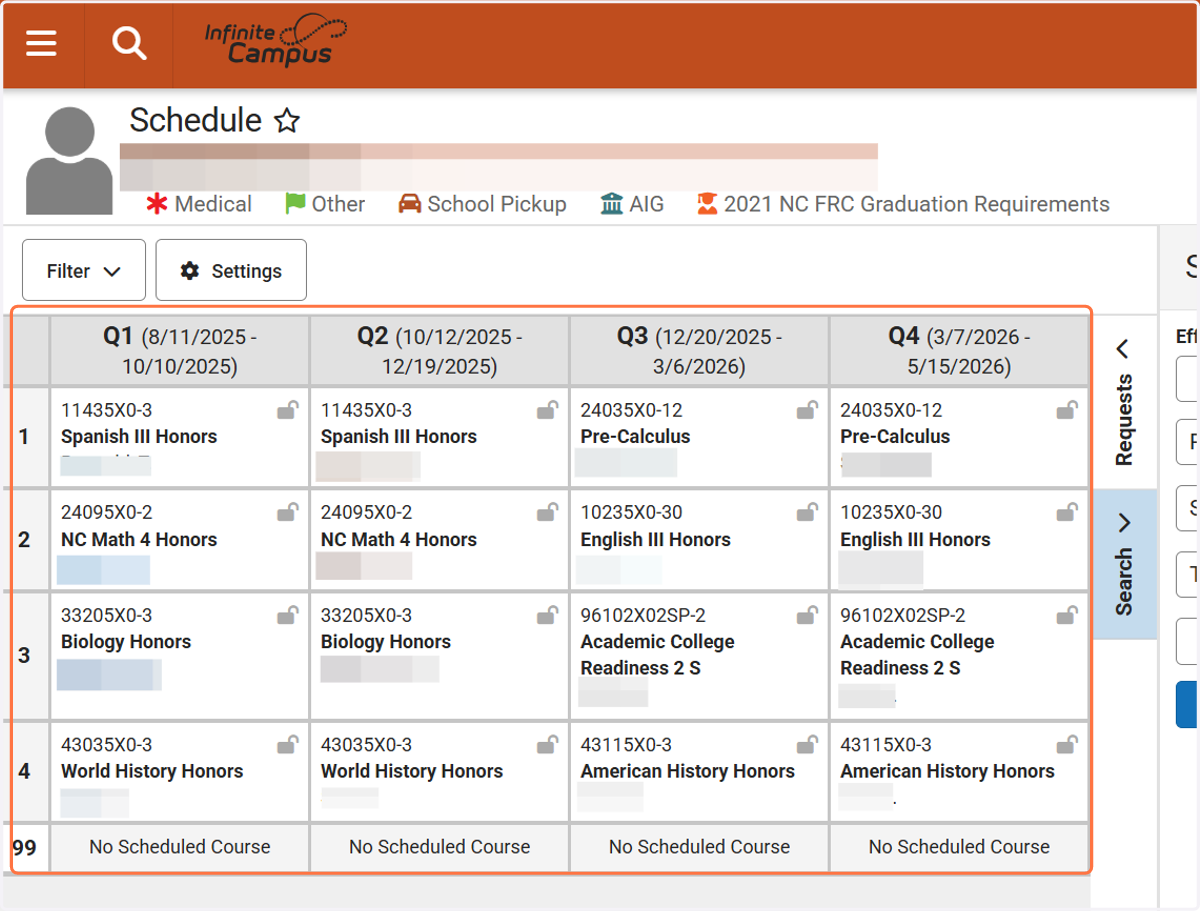This screenshot has width=1200, height=911.
Task: Click the Infinite Campus logo
Action: 275,43
